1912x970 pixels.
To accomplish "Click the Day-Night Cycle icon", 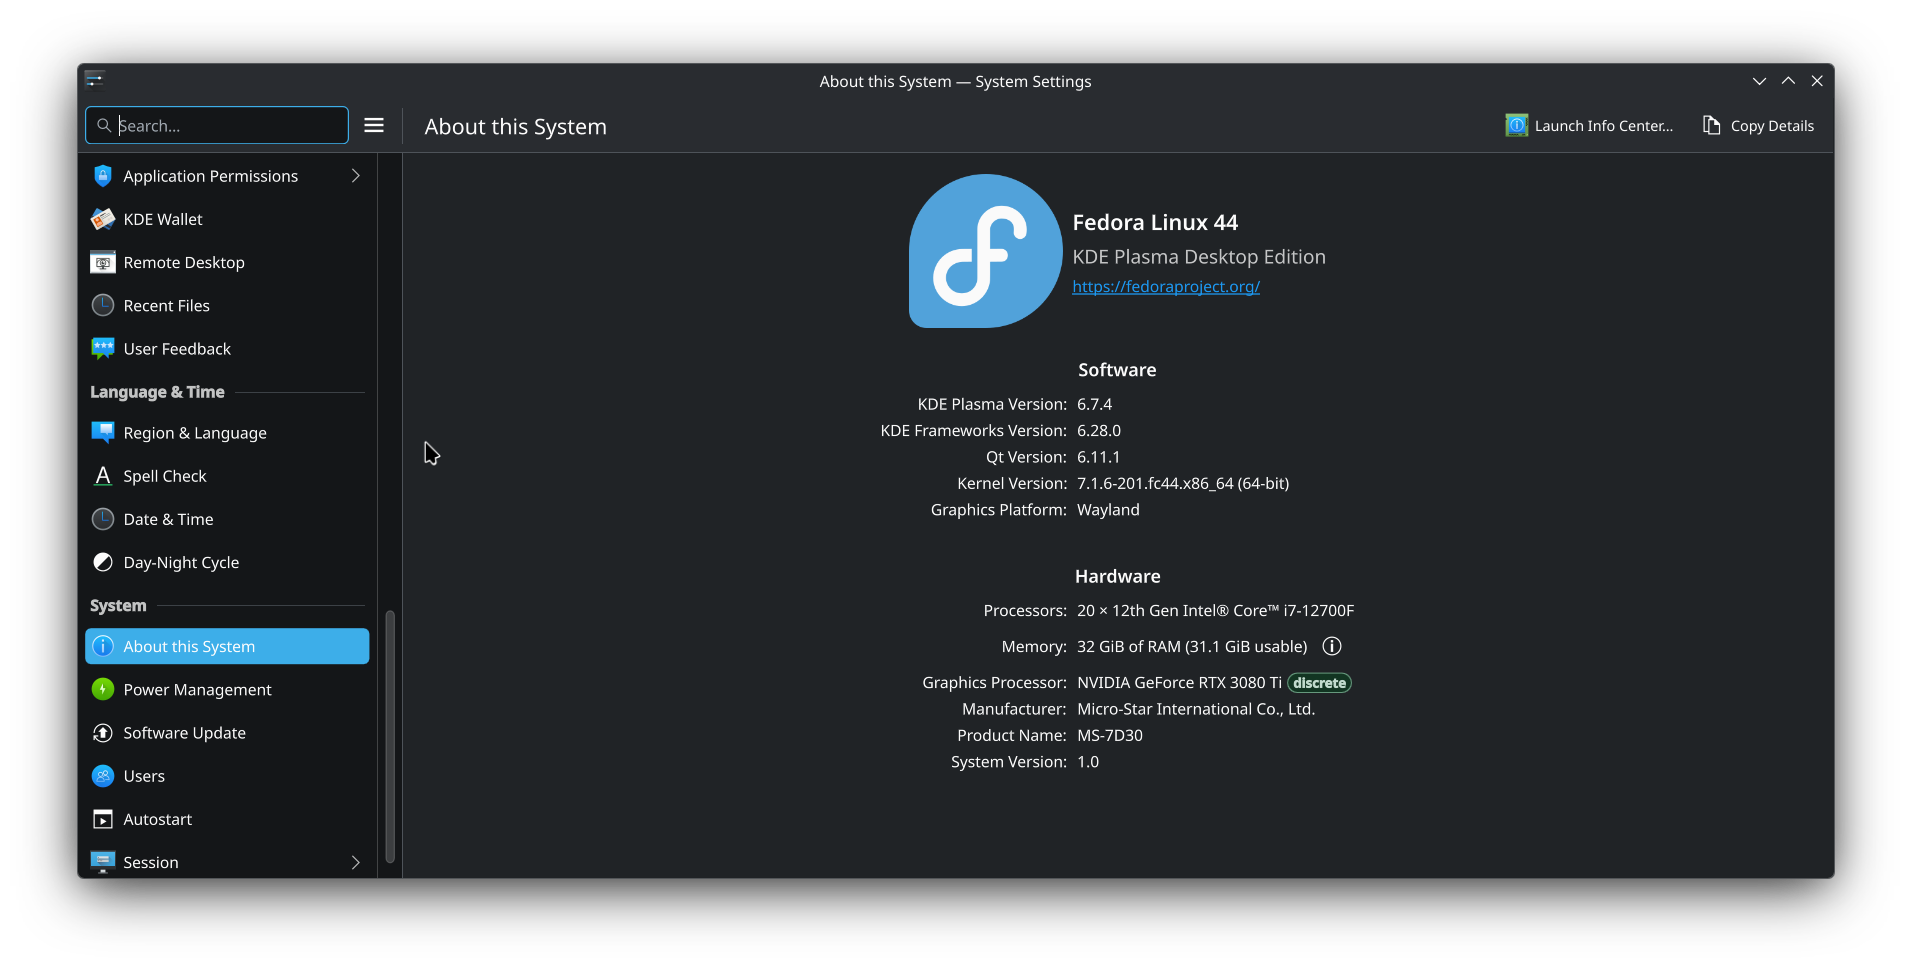I will point(103,562).
